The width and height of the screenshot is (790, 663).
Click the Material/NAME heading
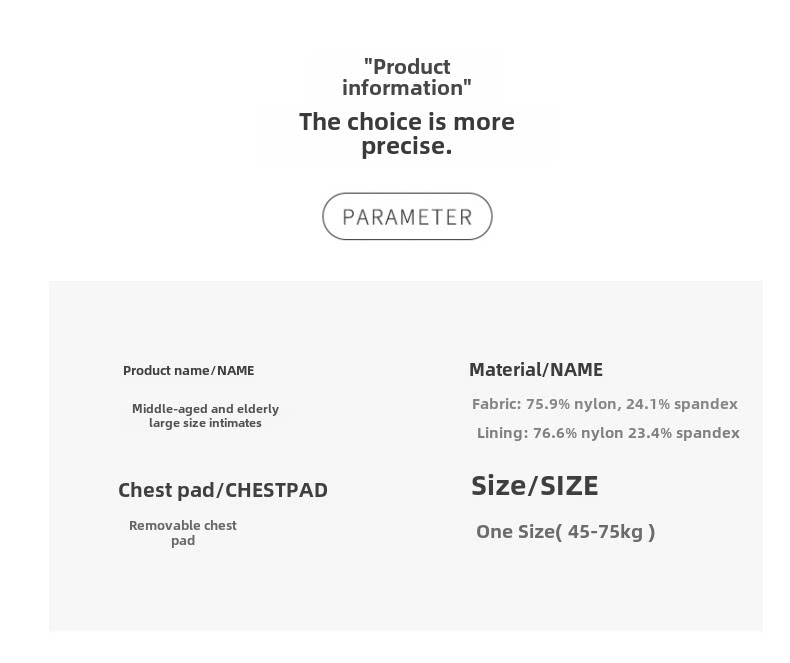point(536,370)
